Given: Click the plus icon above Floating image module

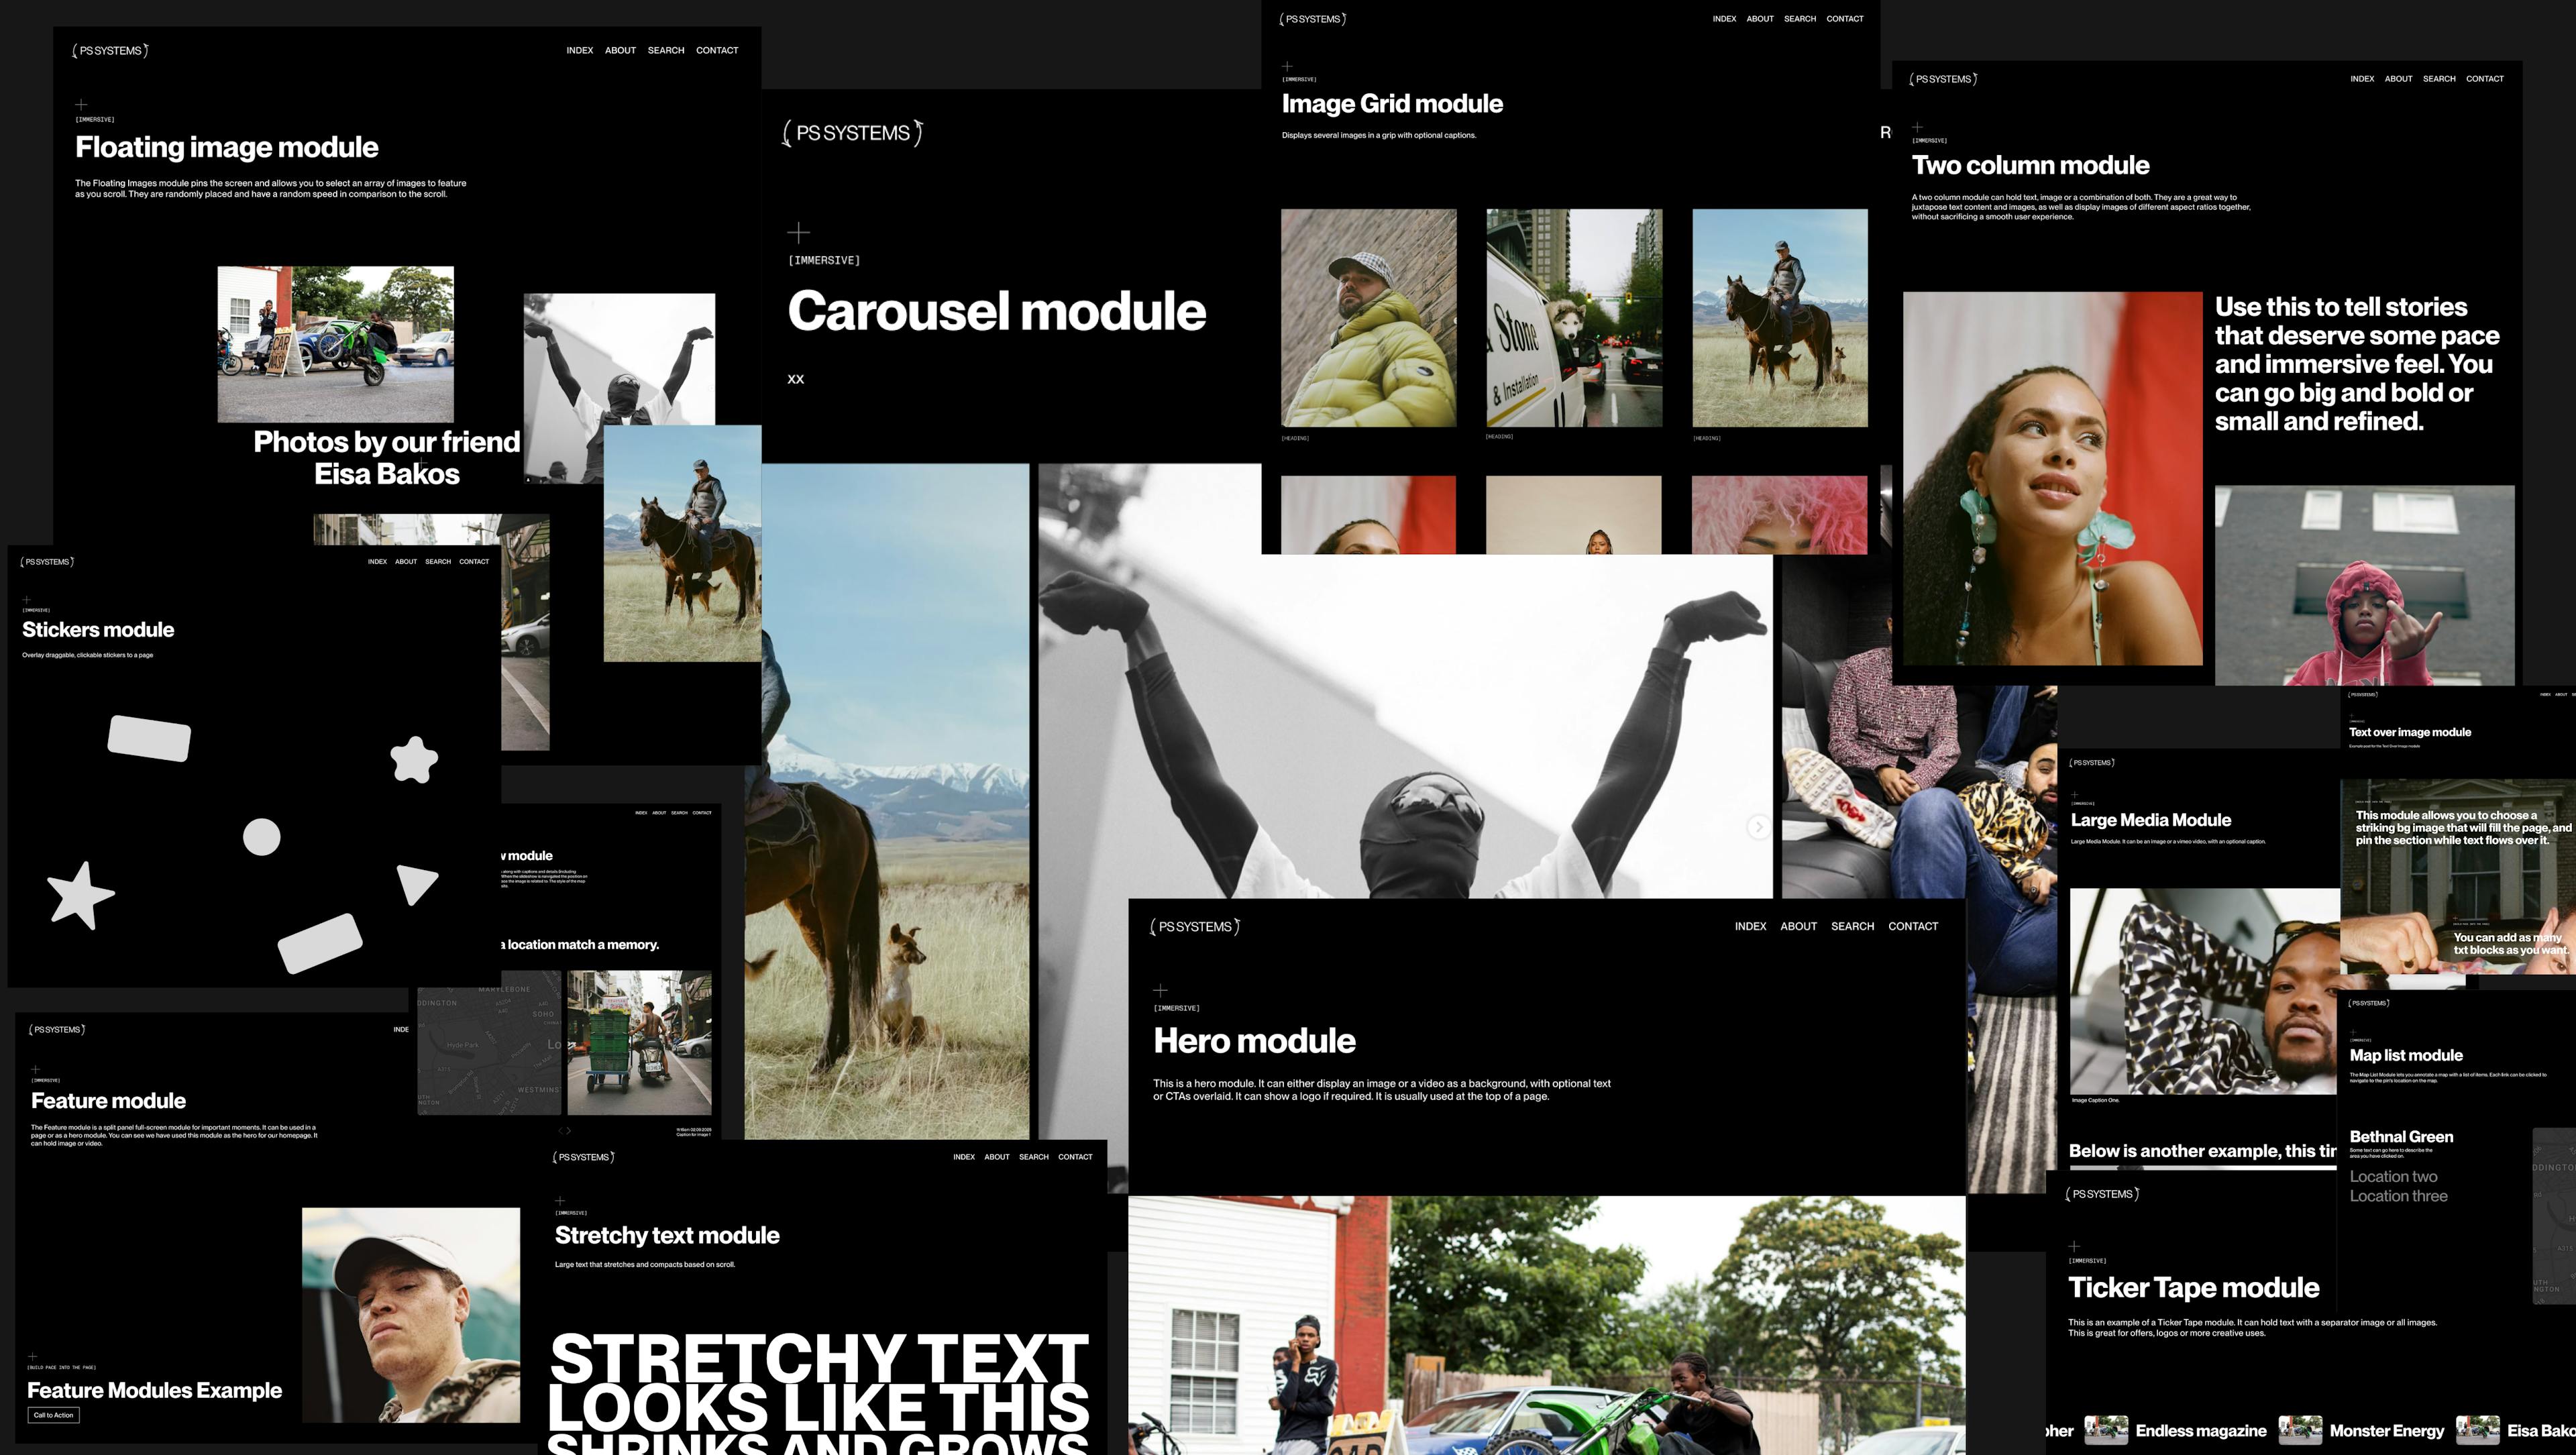Looking at the screenshot, I should [x=81, y=104].
